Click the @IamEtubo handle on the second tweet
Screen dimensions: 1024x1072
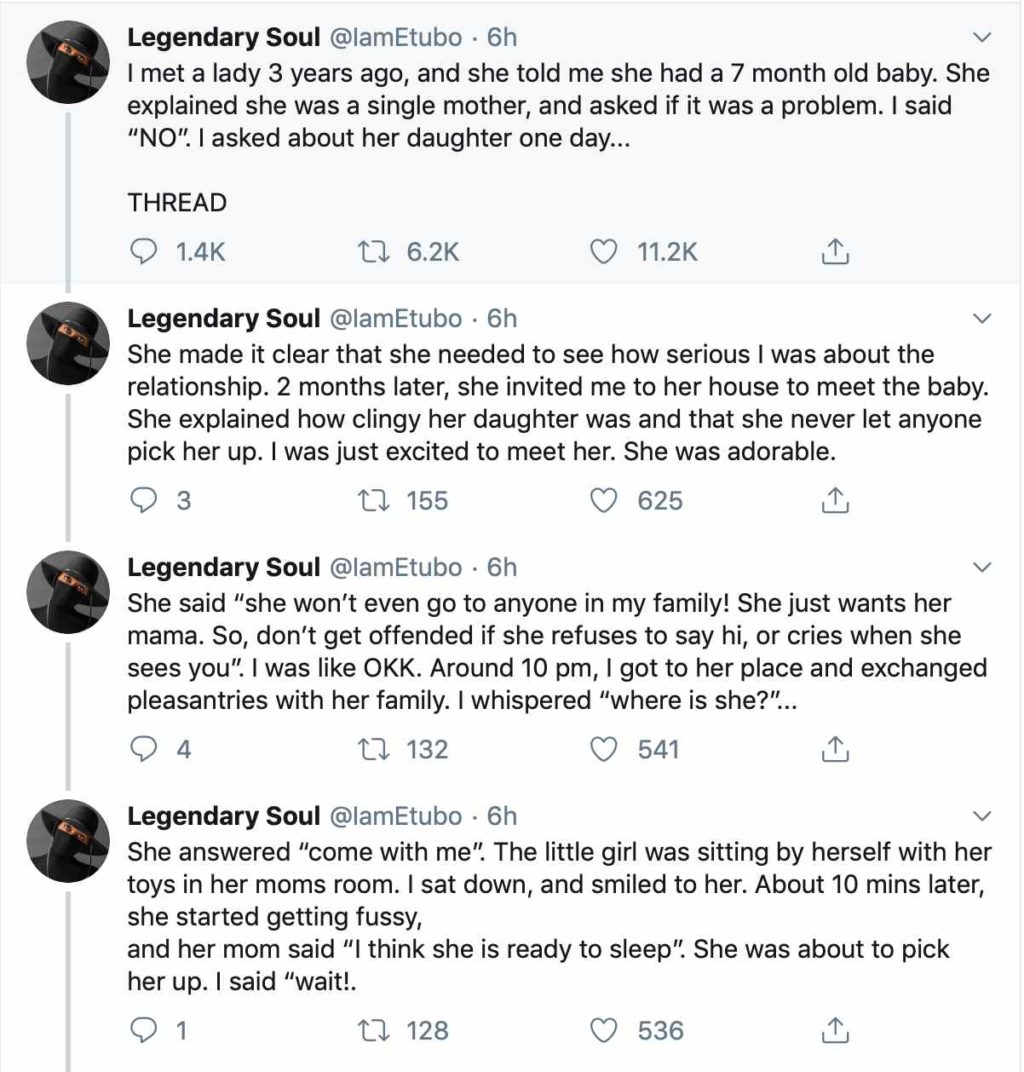click(395, 319)
